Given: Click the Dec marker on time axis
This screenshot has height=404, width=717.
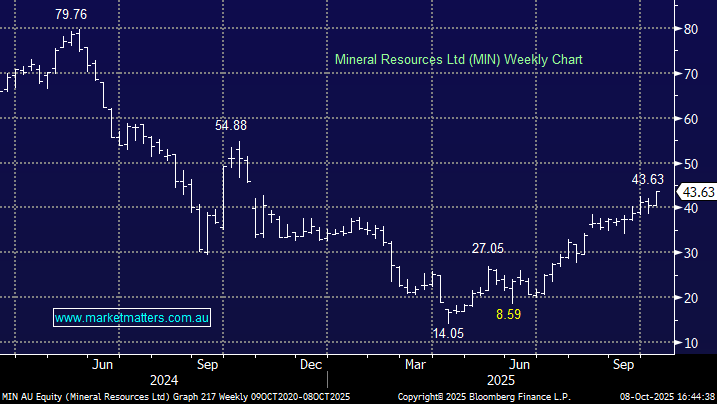Looking at the screenshot, I should 311,365.
